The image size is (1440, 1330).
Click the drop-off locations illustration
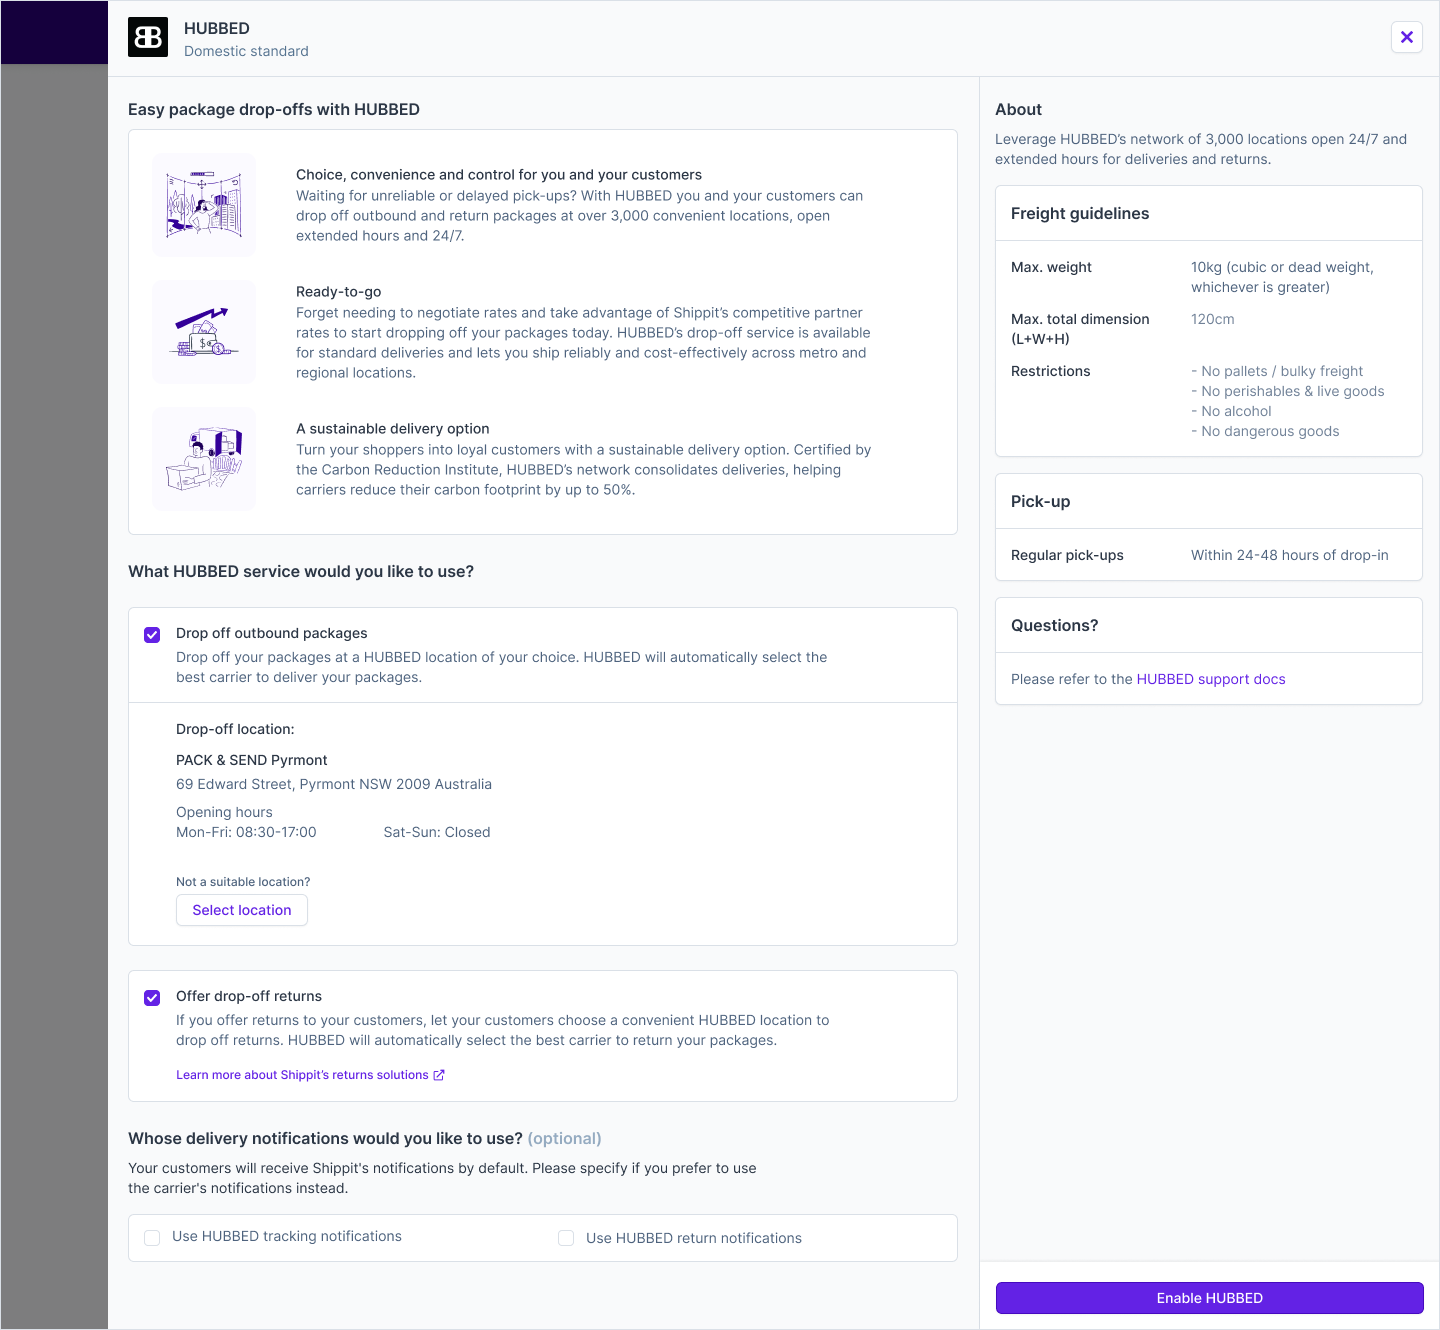click(204, 205)
